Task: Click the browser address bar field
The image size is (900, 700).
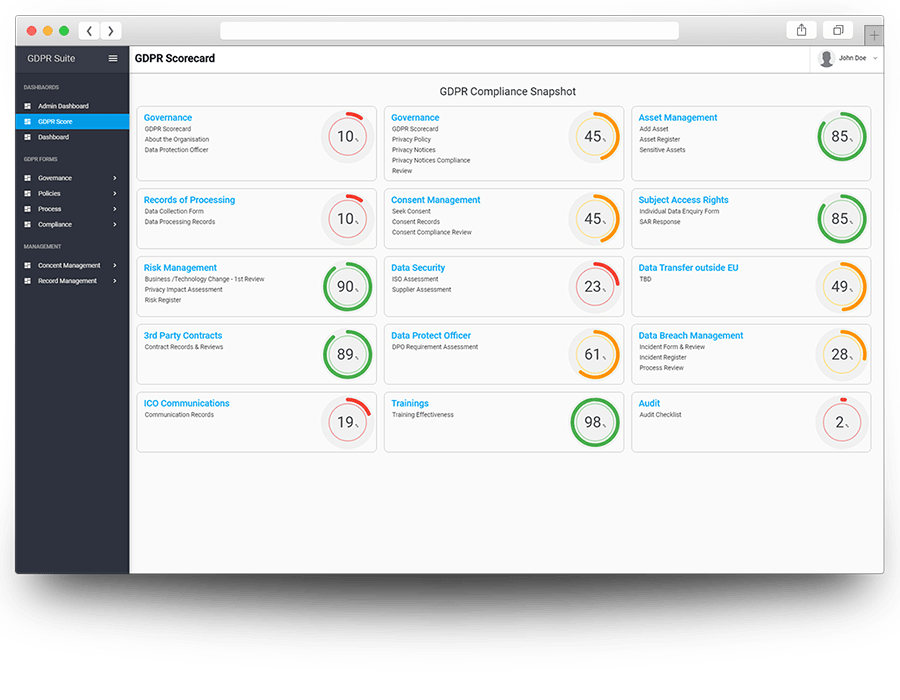Action: [449, 31]
